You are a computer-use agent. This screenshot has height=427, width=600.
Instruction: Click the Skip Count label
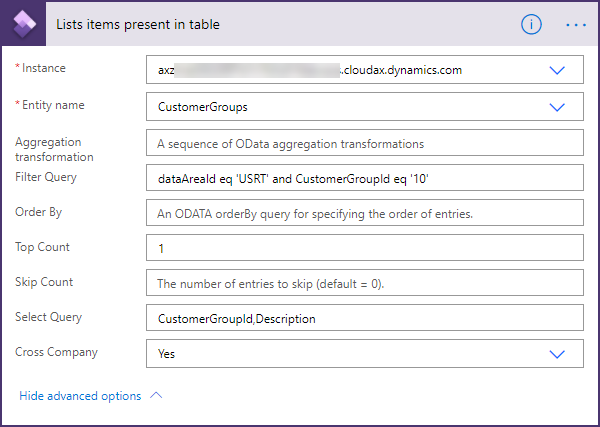[x=44, y=282]
